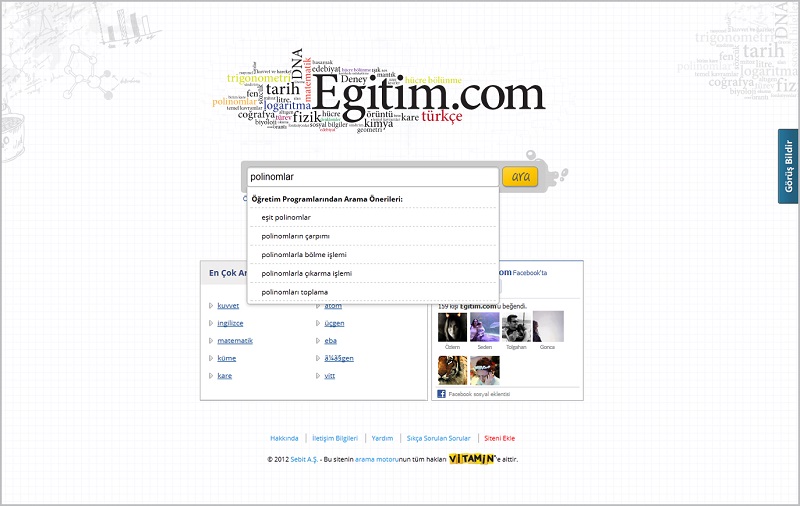Click arrow bullet next to 'üçgen'
The width and height of the screenshot is (800, 506).
[x=318, y=323]
